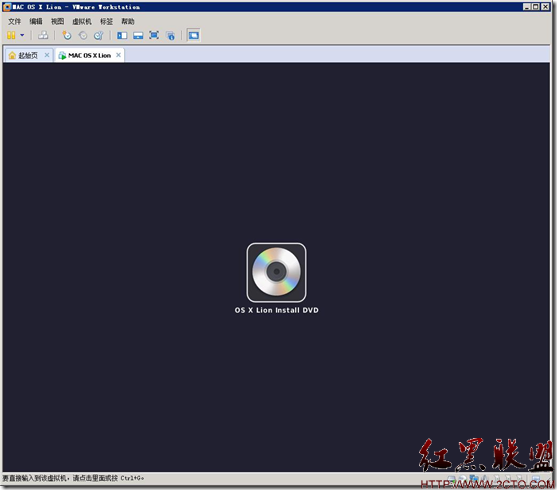Close the MAC OS X Lion tab
The image size is (557, 490).
click(119, 55)
